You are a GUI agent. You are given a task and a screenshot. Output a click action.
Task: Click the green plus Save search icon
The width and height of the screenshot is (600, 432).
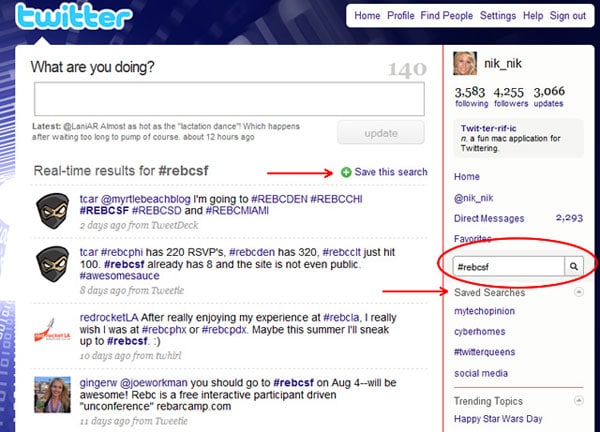[x=346, y=173]
